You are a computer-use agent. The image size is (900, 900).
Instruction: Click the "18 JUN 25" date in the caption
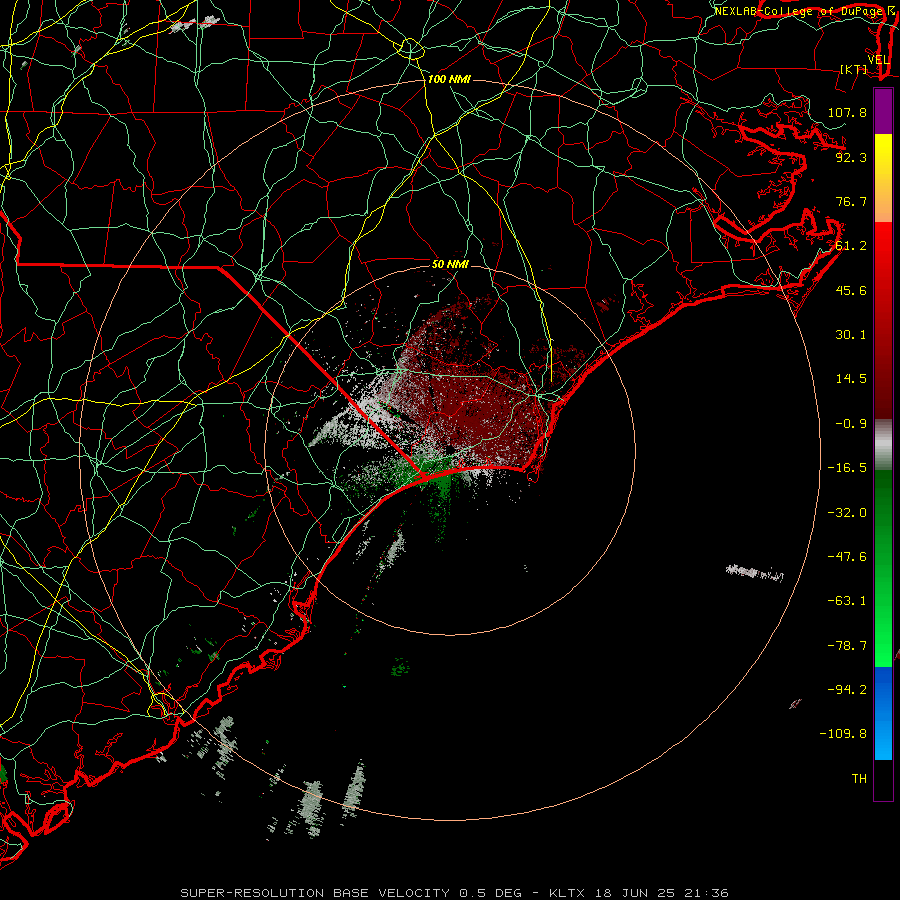[x=637, y=893]
